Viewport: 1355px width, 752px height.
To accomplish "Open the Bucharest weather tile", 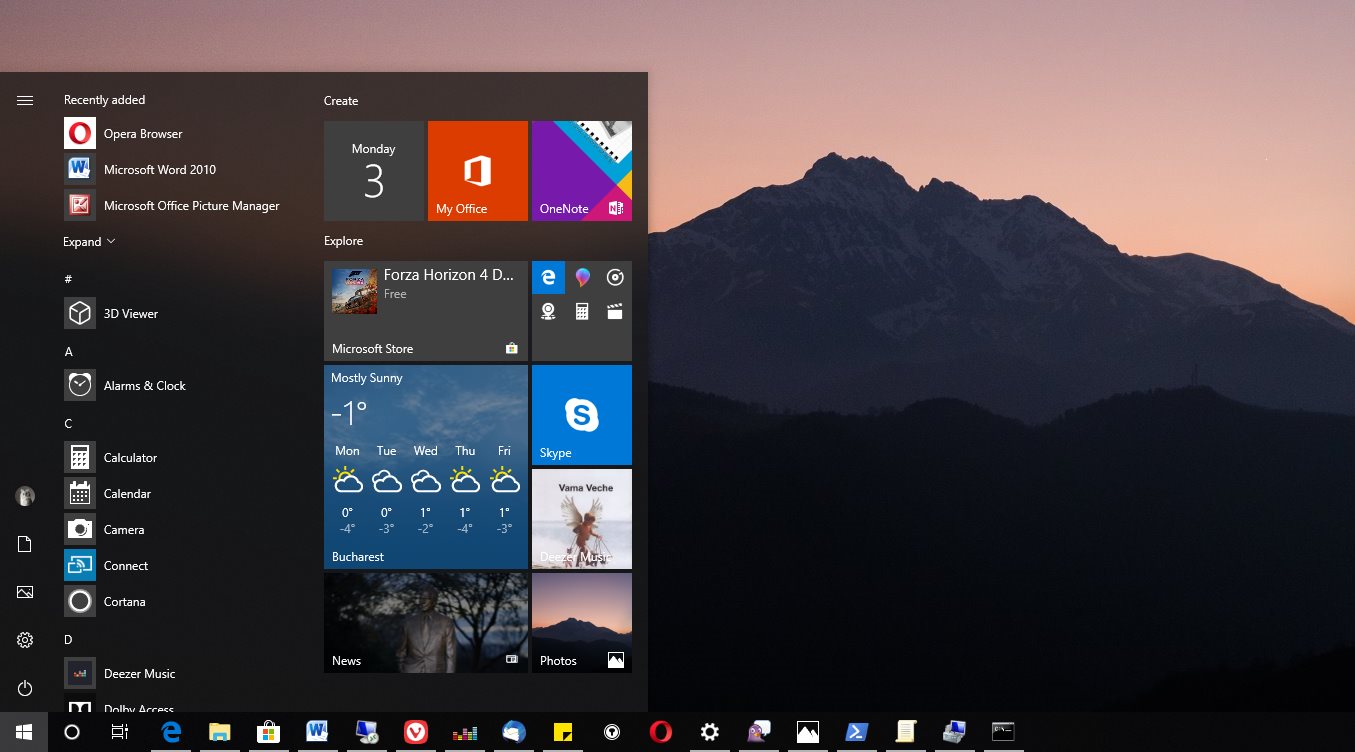I will (x=426, y=467).
